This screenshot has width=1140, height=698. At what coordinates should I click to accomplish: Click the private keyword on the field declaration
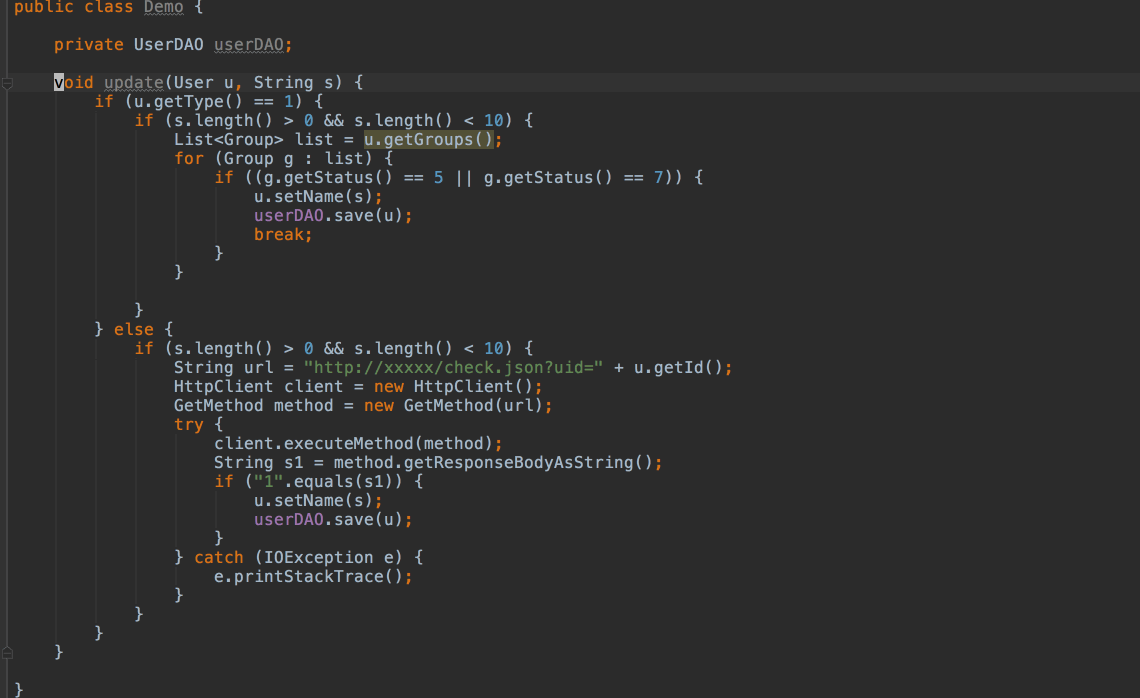click(x=88, y=44)
